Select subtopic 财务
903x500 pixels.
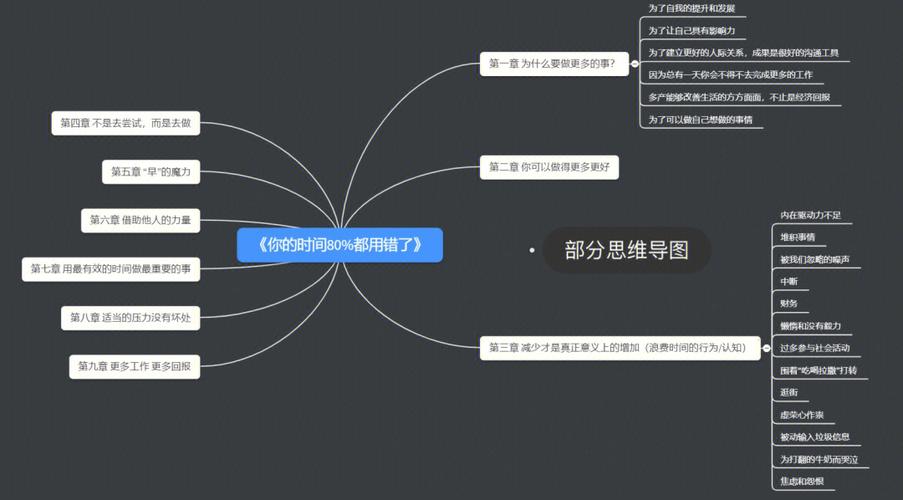tap(789, 303)
